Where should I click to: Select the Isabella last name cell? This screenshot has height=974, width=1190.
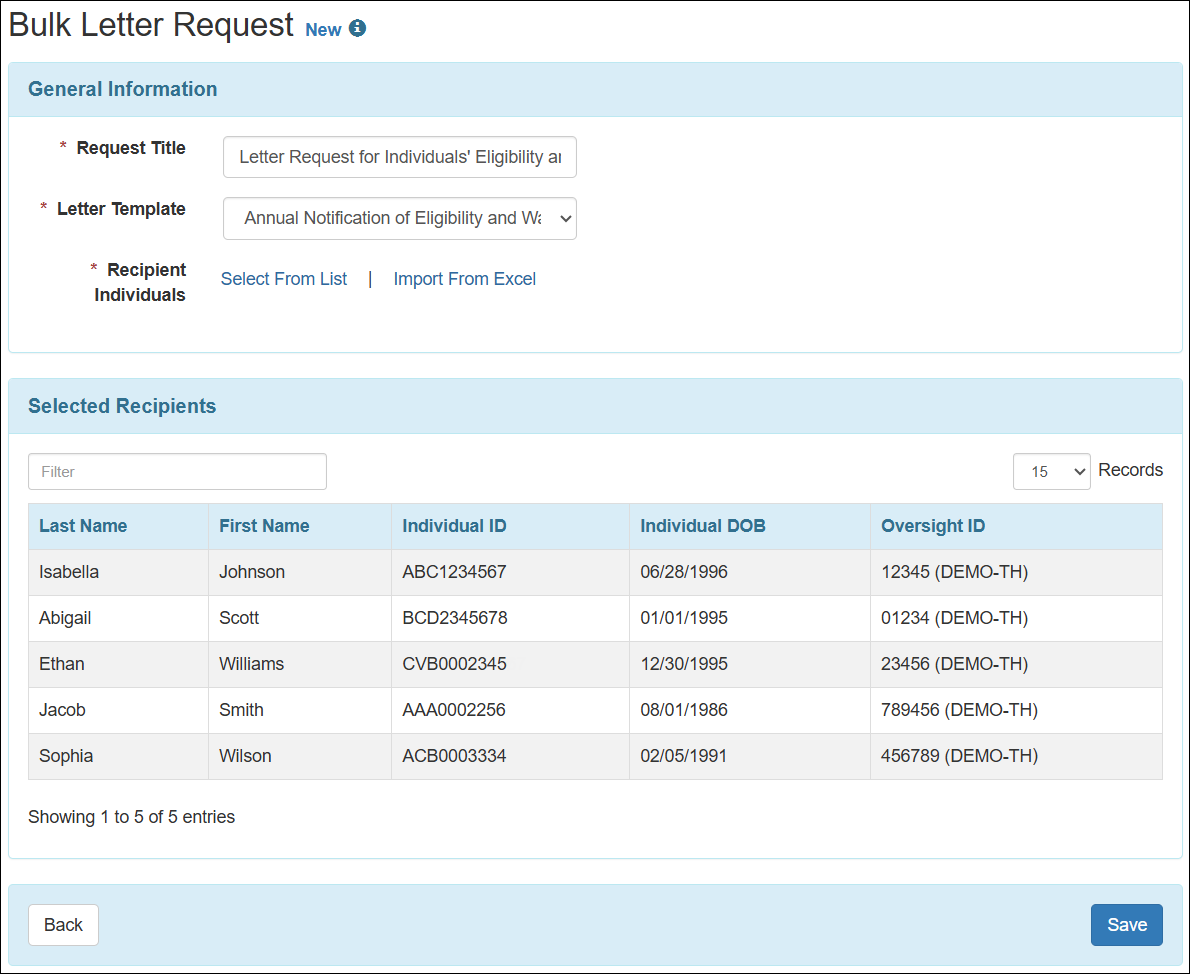(118, 572)
